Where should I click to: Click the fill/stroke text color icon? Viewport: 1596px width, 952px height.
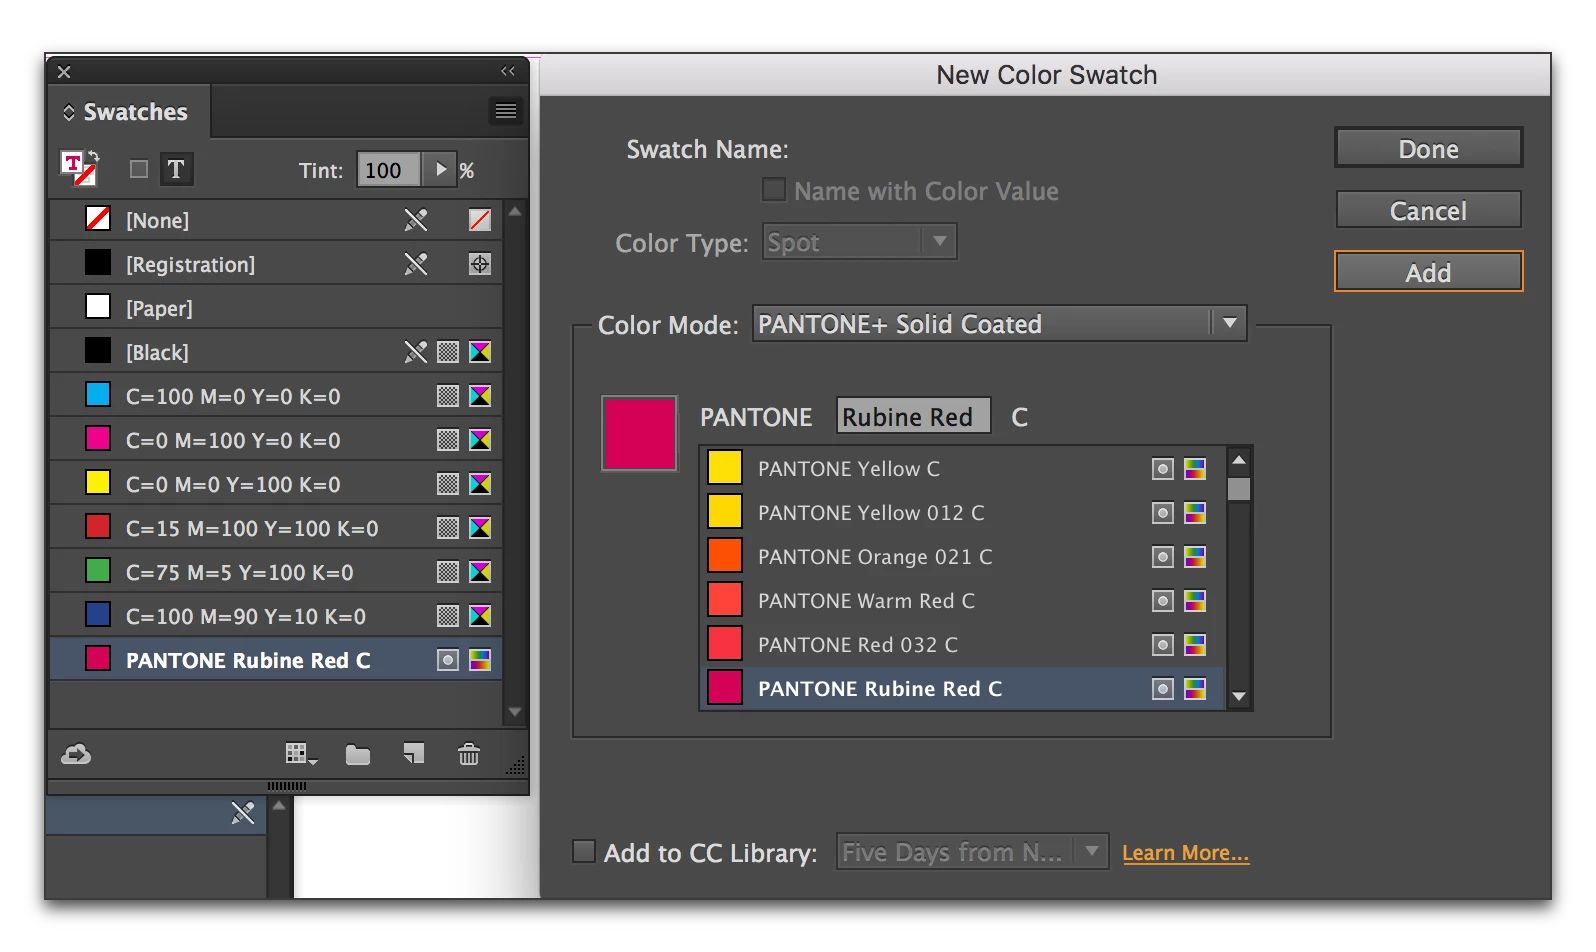[79, 168]
